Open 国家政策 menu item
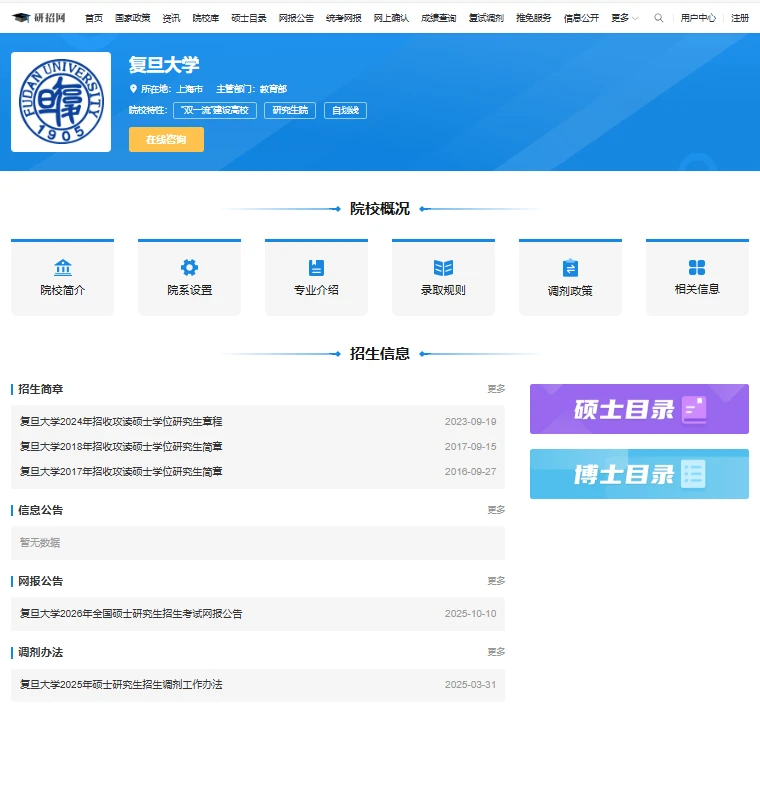 point(133,18)
